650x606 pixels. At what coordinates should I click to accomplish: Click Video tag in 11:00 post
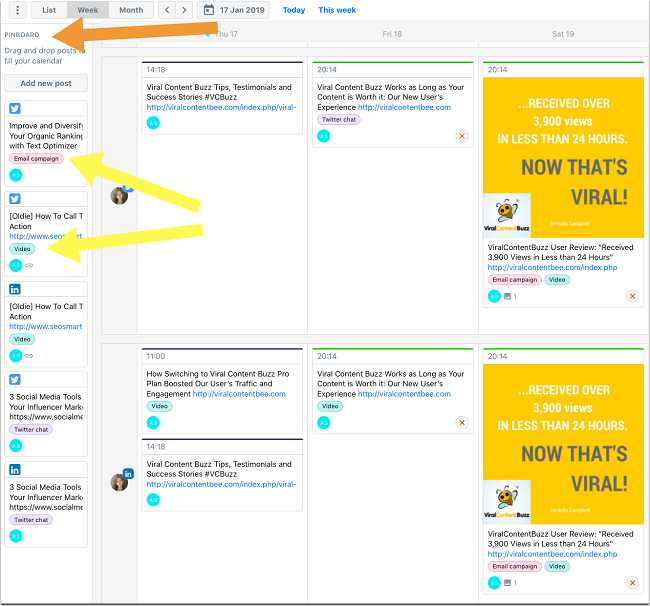(160, 406)
